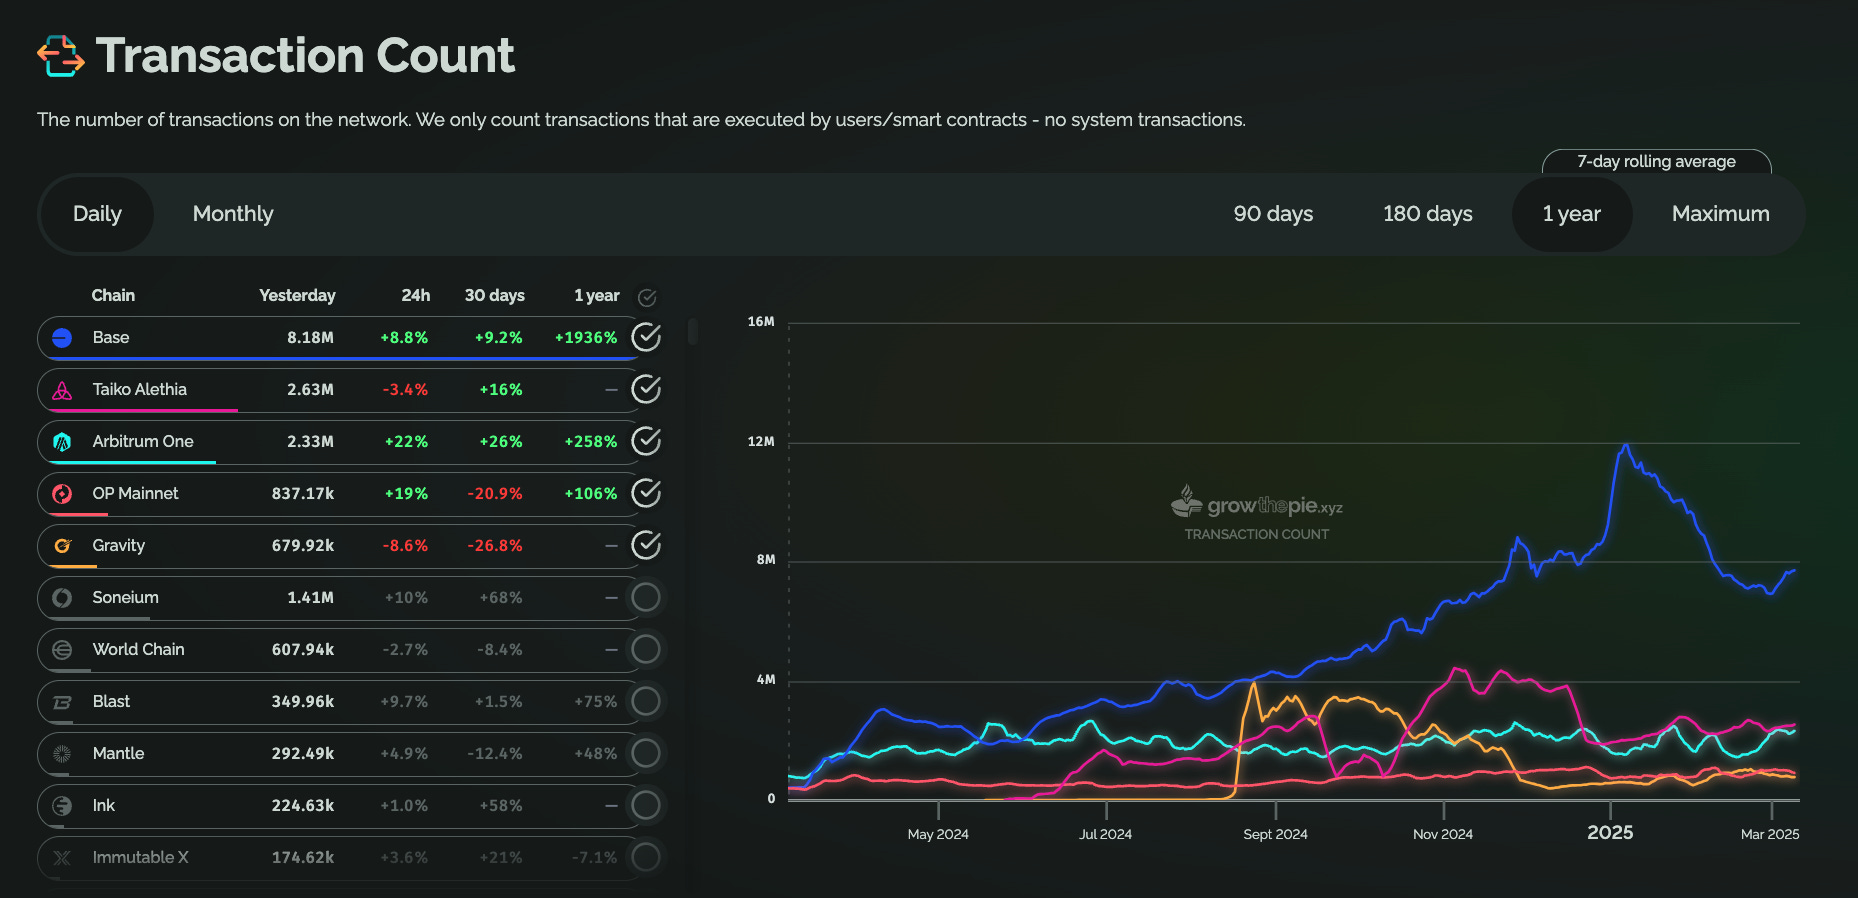Viewport: 1858px width, 898px height.
Task: Click Gravity value 679.92k
Action: (x=303, y=546)
